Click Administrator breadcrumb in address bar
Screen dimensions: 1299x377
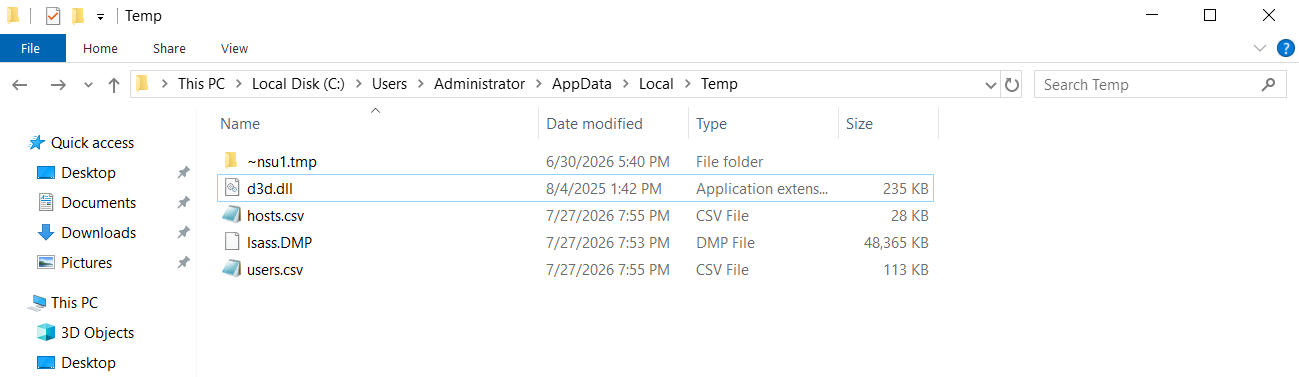pos(479,84)
